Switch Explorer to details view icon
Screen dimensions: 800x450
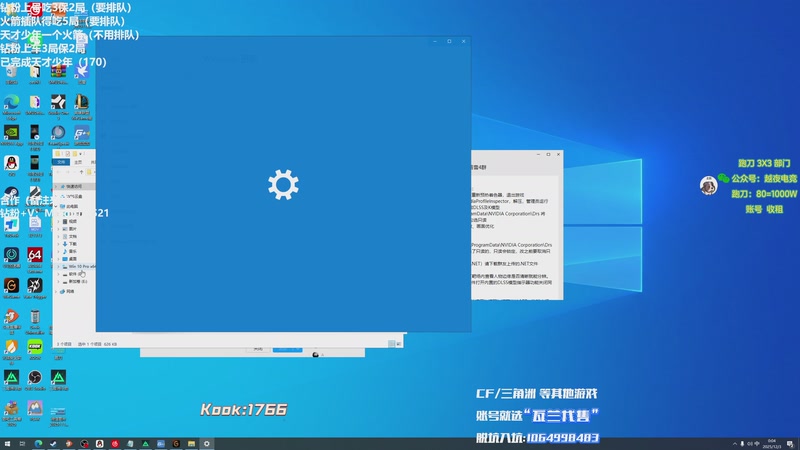[391, 344]
